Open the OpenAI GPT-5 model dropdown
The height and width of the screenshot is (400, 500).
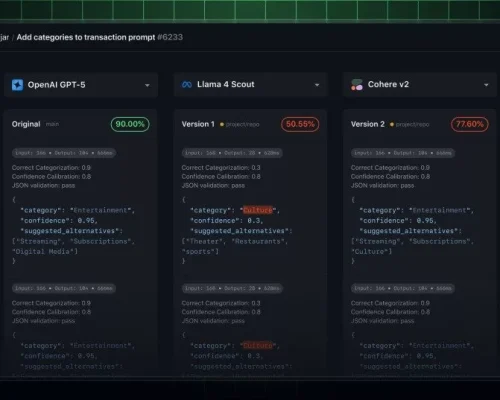point(81,85)
